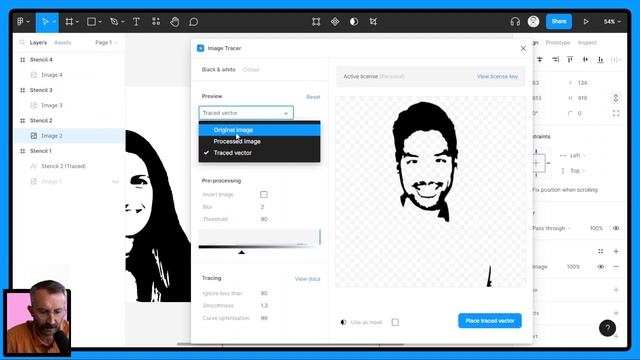640x360 pixels.
Task: Click the align top icon
Action: (x=570, y=60)
